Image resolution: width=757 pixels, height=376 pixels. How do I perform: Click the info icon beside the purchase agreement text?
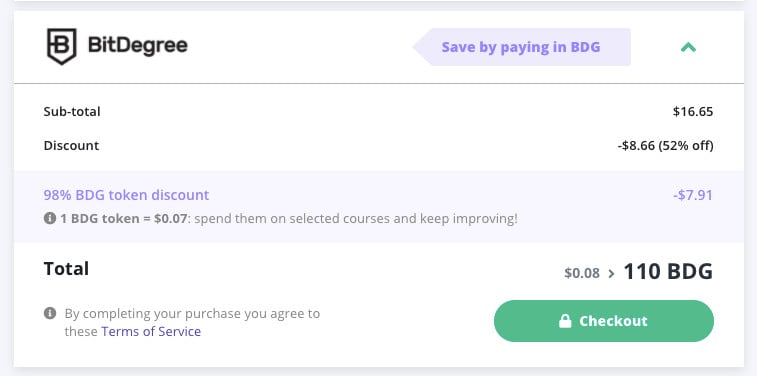pos(50,313)
